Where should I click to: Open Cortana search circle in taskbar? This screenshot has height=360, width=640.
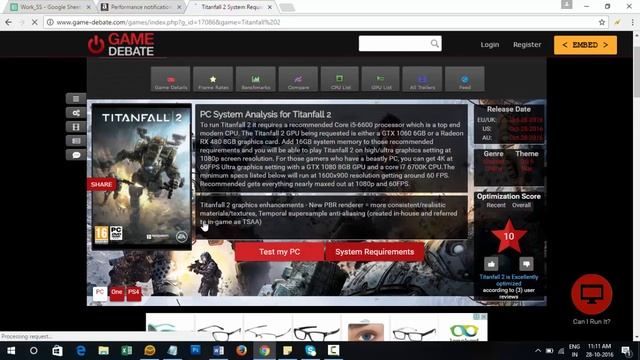(34, 351)
